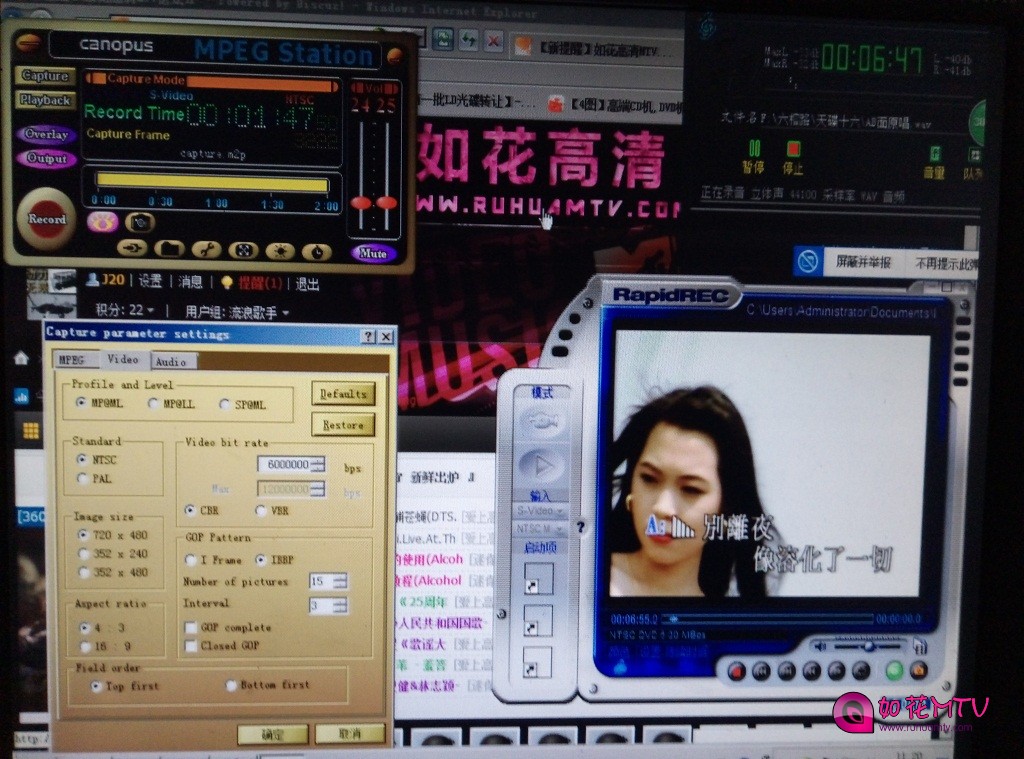Image resolution: width=1024 pixels, height=759 pixels.
Task: Open the wrench settings icon in MPEG Station
Action: 206,250
